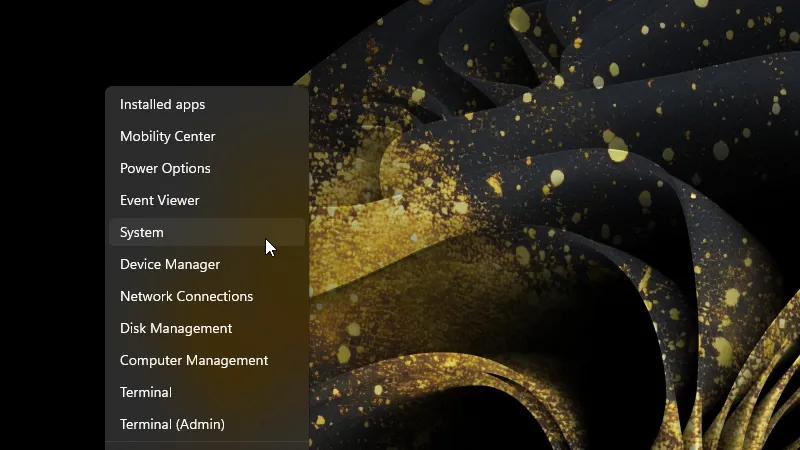800x450 pixels.
Task: Open Terminal (Admin) entry
Action: (x=207, y=424)
